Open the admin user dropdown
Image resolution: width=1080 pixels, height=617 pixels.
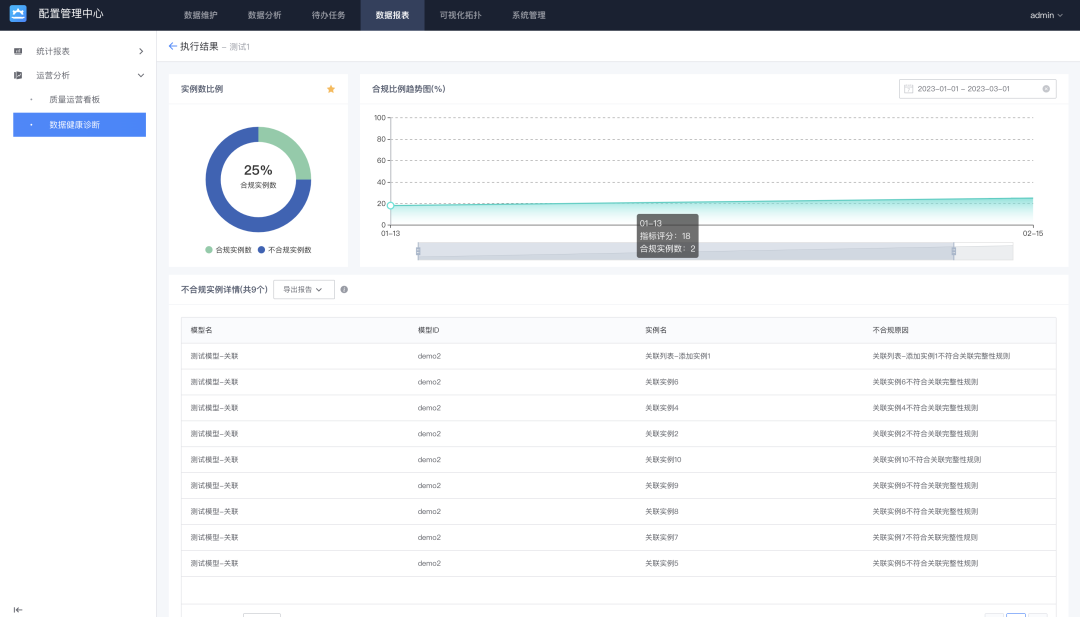[1046, 15]
